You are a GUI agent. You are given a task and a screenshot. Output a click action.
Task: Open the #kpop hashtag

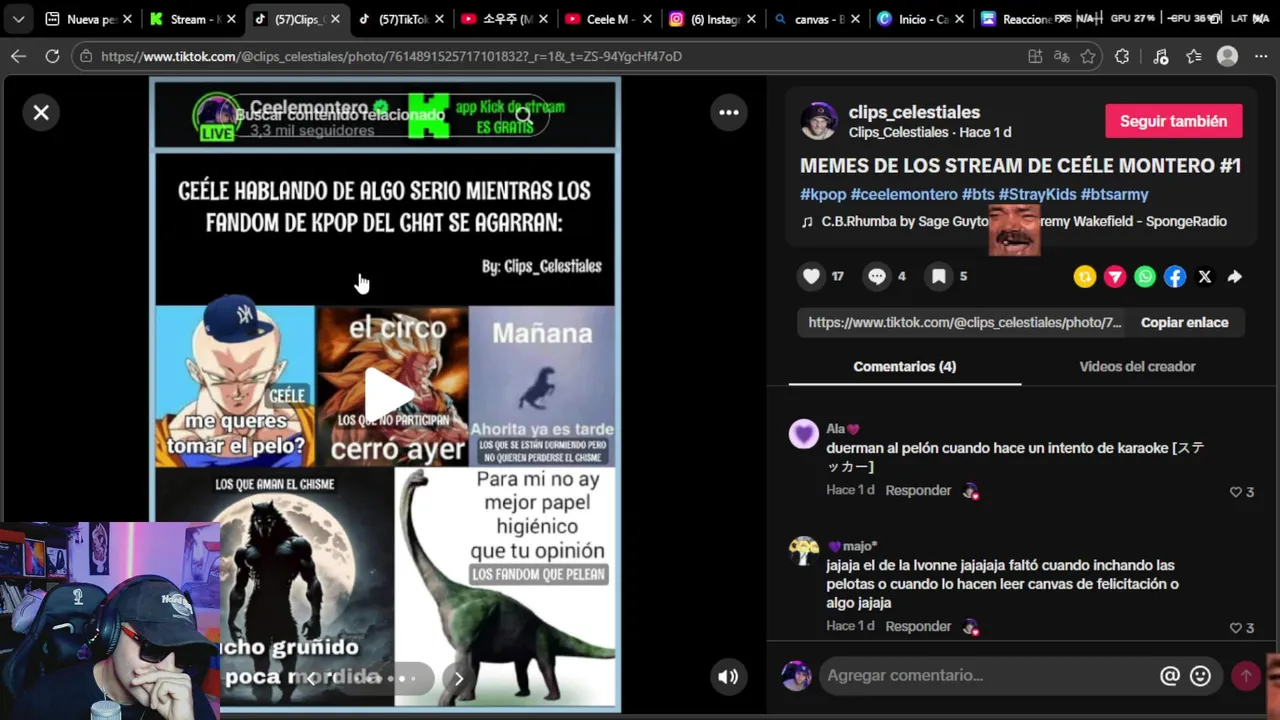pos(823,194)
